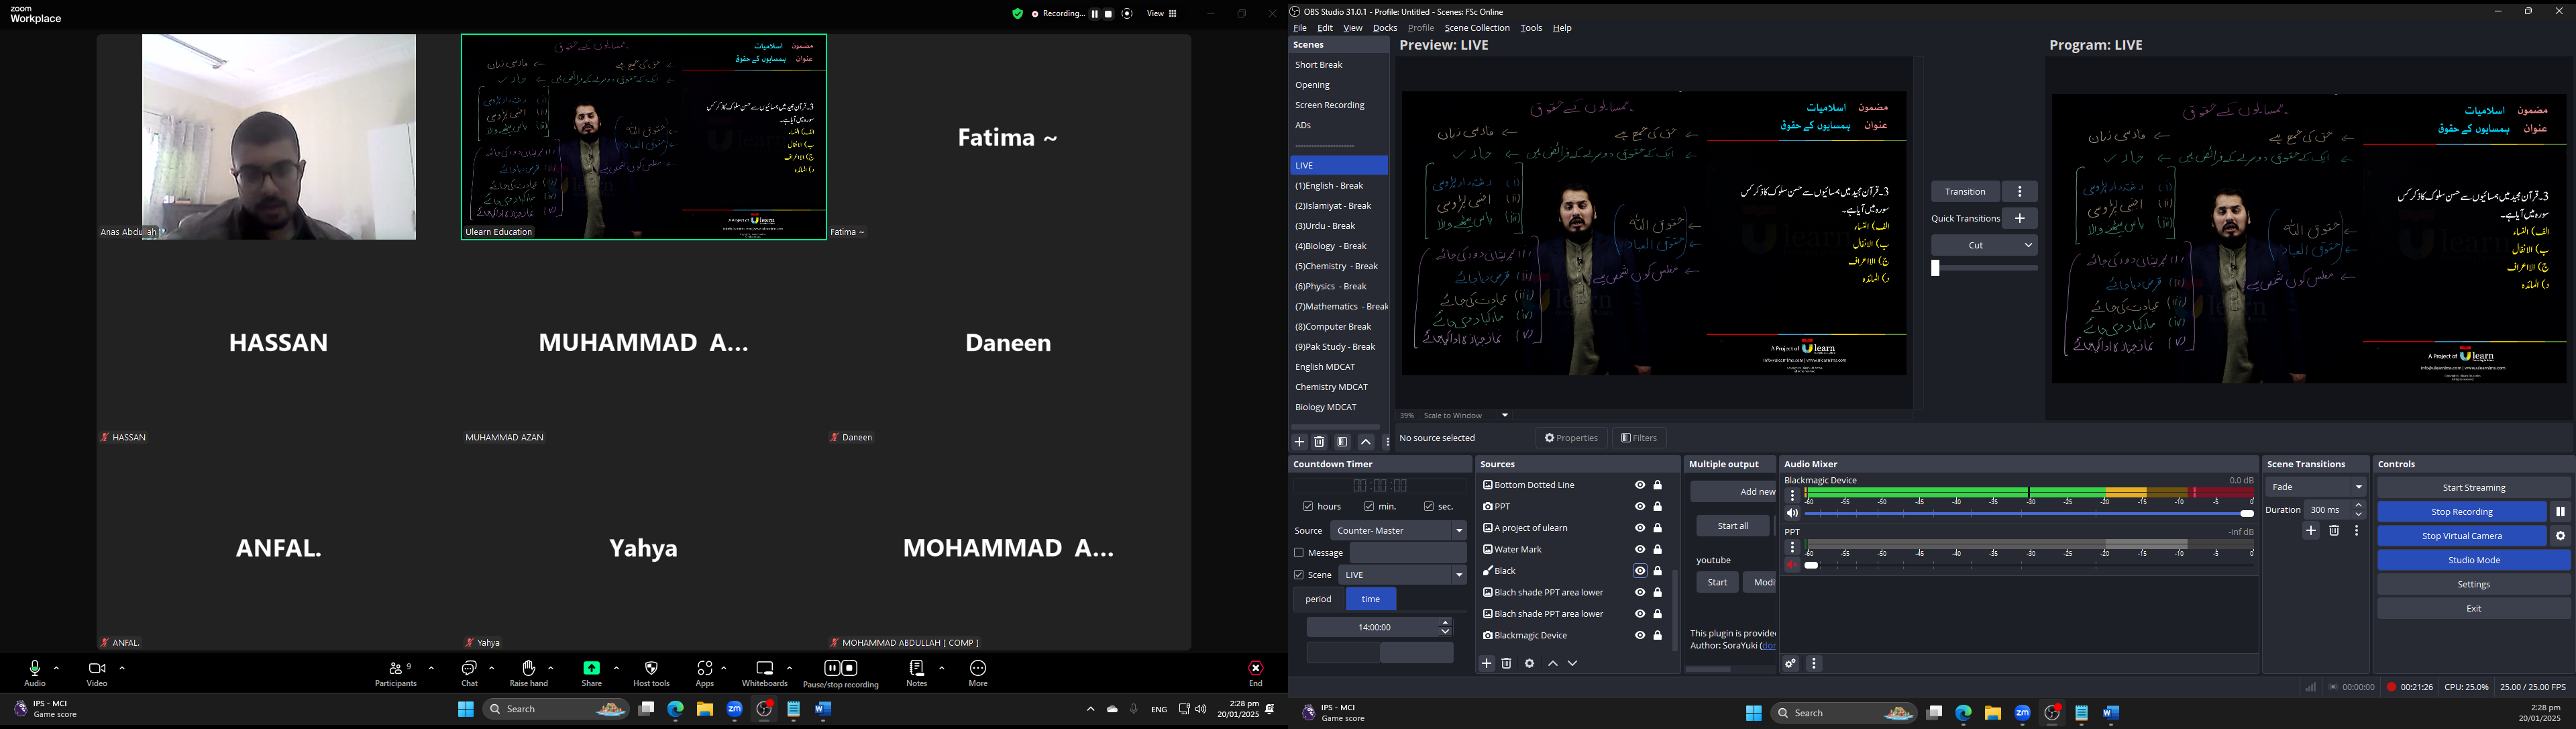Open scene filters icon below Scenes list
Screen dimensions: 2576x729
(1343, 442)
